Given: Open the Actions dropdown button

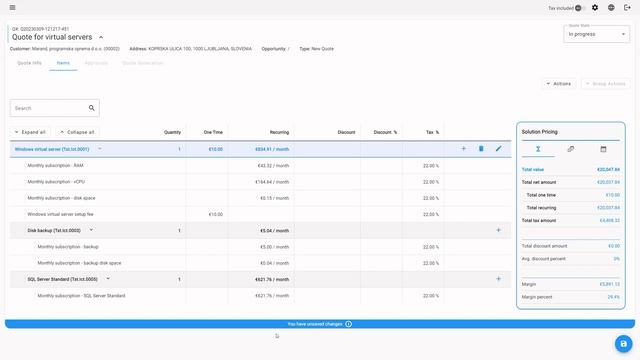Looking at the screenshot, I should [559, 84].
